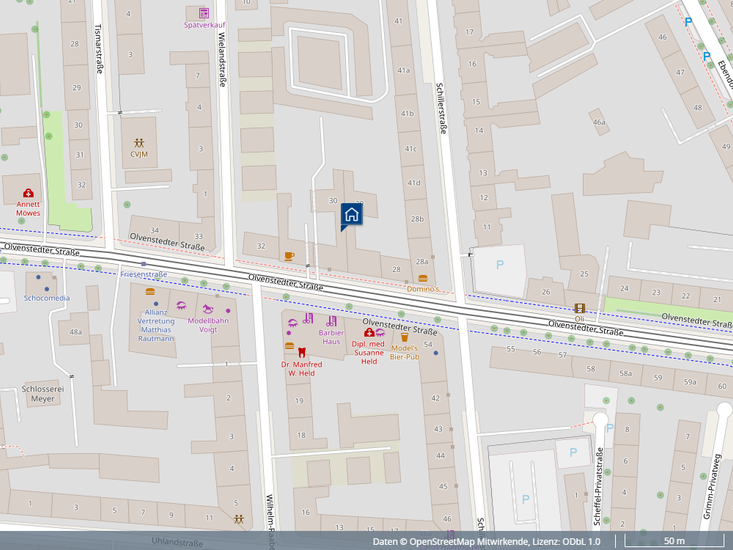
Task: Click the coffee cup café icon
Action: [x=289, y=256]
